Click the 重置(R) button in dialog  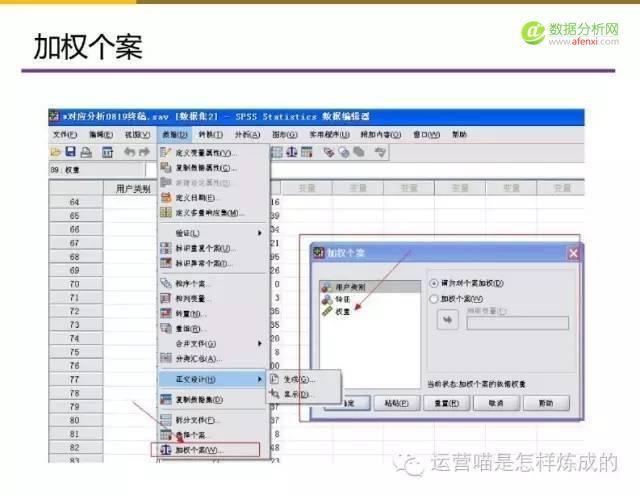(x=446, y=403)
